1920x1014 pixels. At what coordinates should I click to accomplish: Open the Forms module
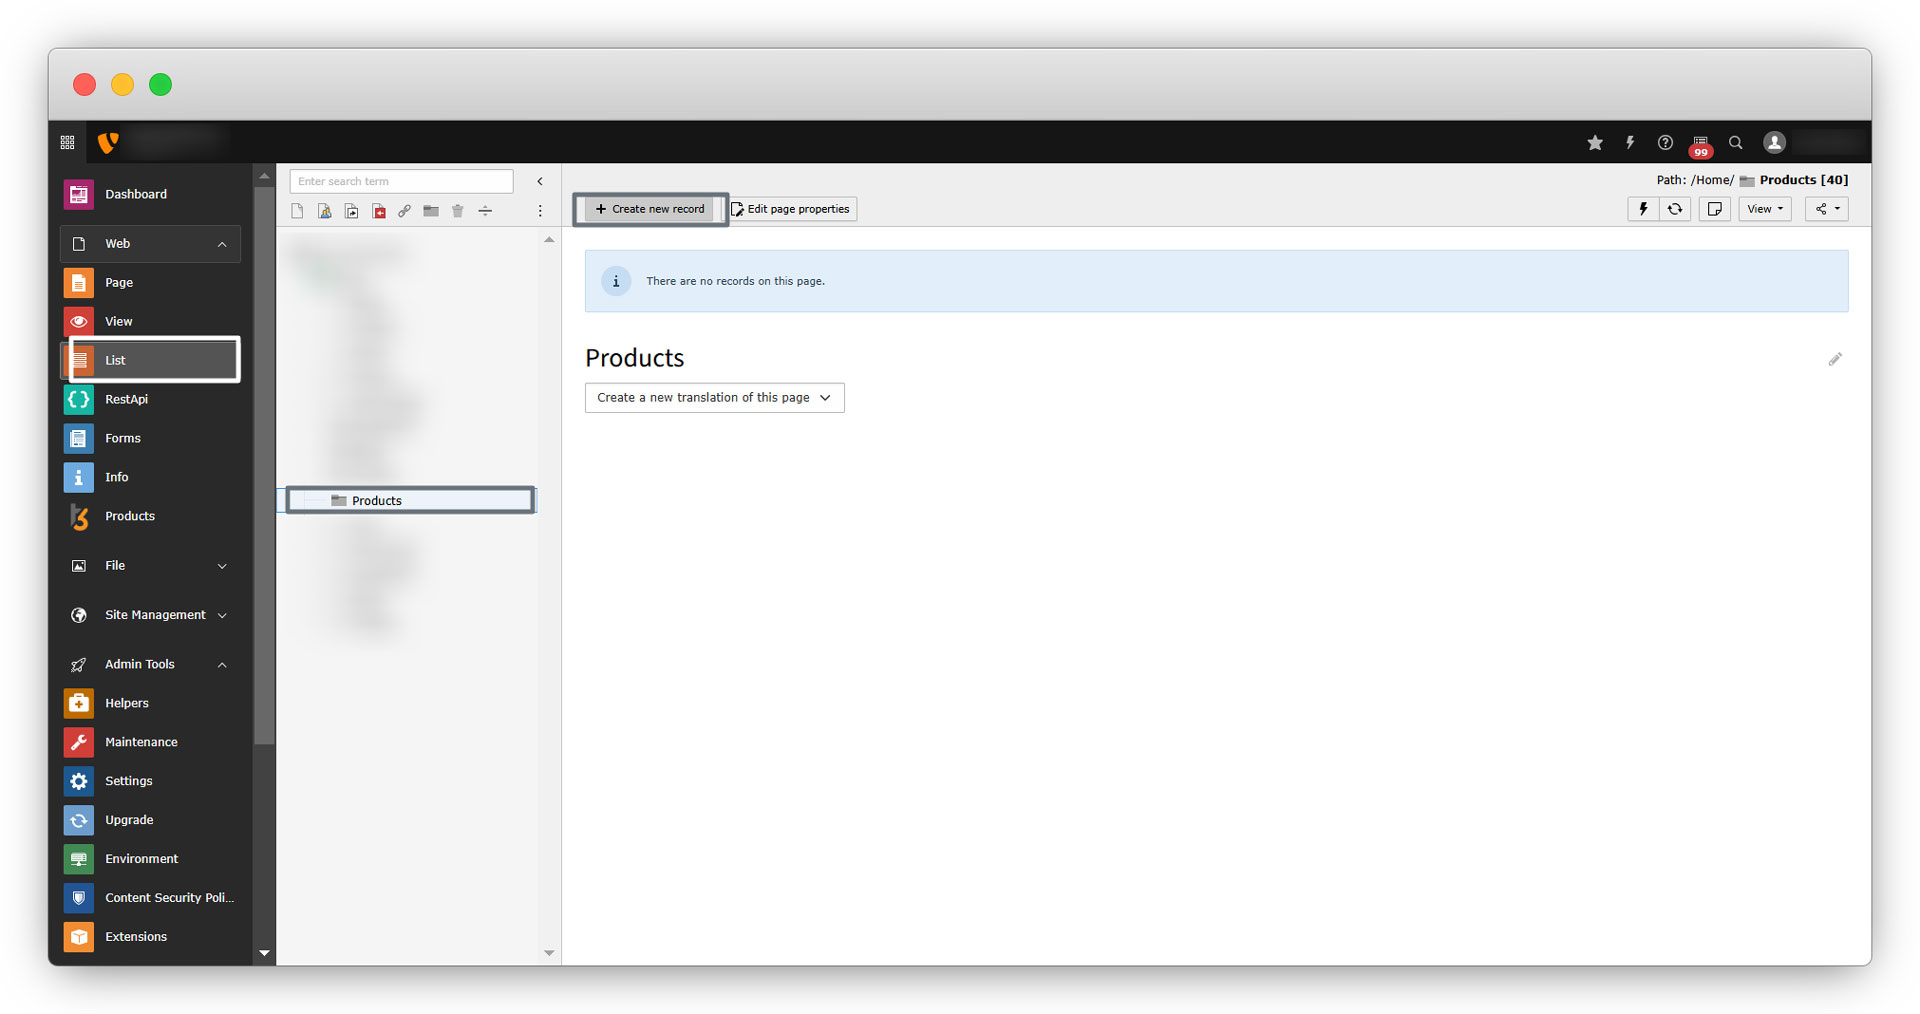[123, 438]
